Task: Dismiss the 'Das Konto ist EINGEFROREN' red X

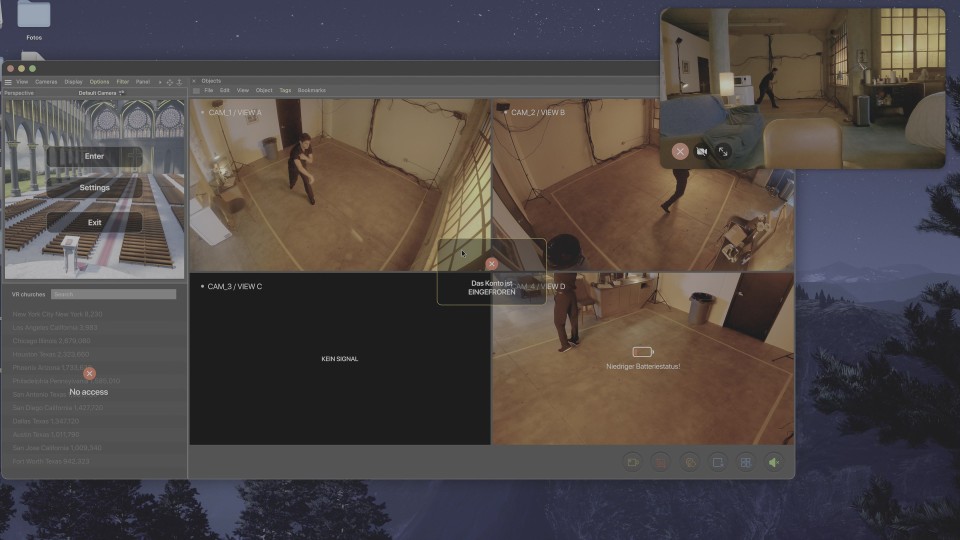Action: 492,264
